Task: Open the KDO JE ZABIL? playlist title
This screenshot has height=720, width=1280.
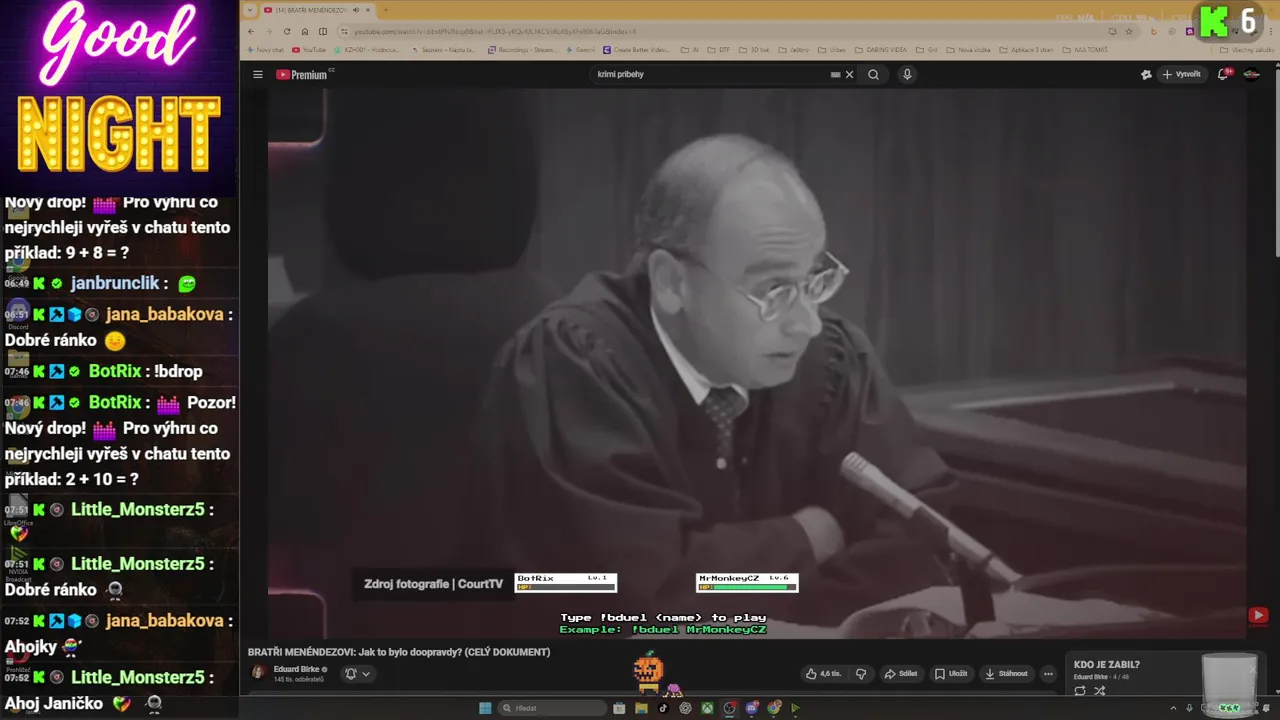Action: coord(1106,665)
